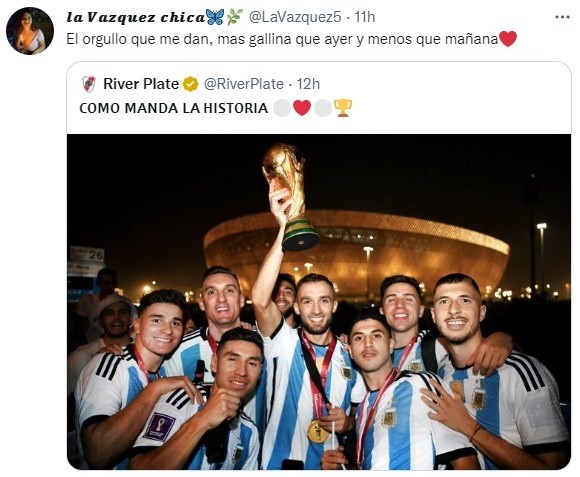Viewport: 580px width, 477px height.
Task: Click the green herb emoji after butterfly
Action: pyautogui.click(x=235, y=17)
